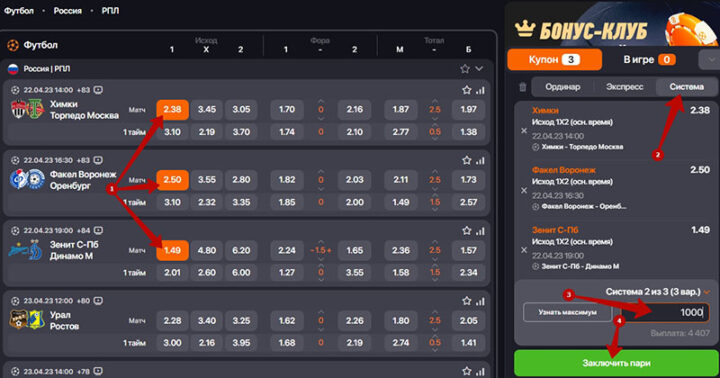
Task: Click Урал and Ростов team logos
Action: pos(27,320)
